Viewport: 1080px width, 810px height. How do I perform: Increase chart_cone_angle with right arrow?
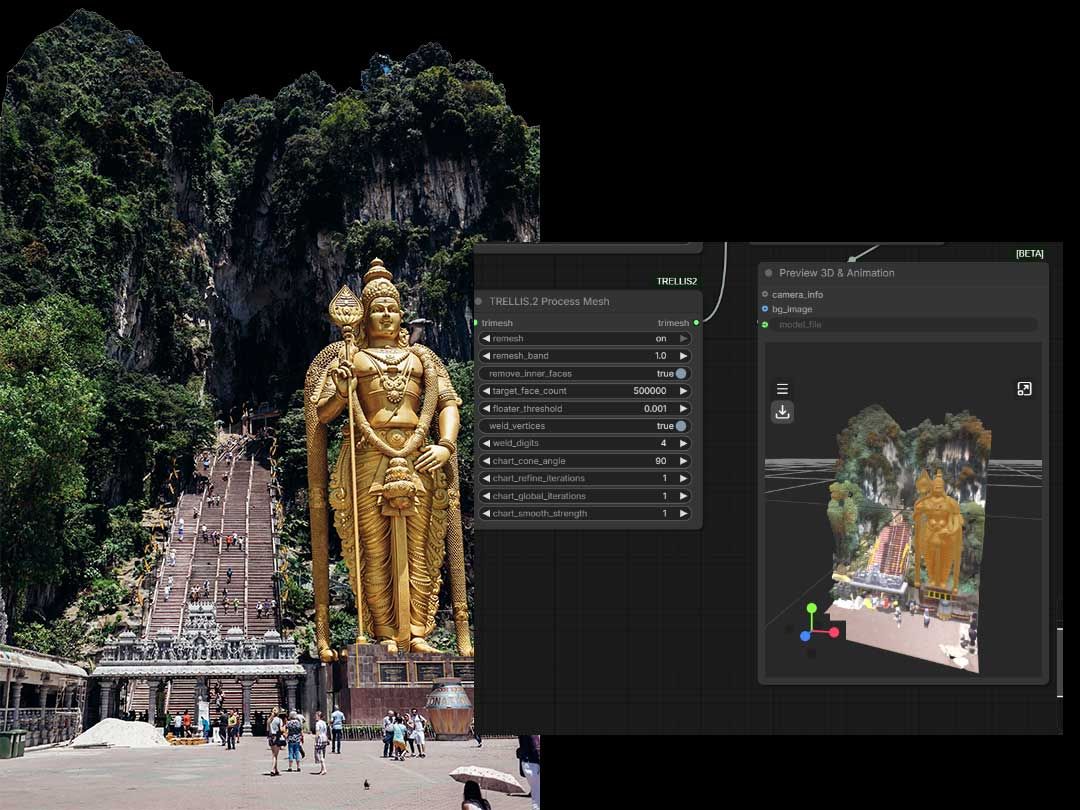coord(683,461)
